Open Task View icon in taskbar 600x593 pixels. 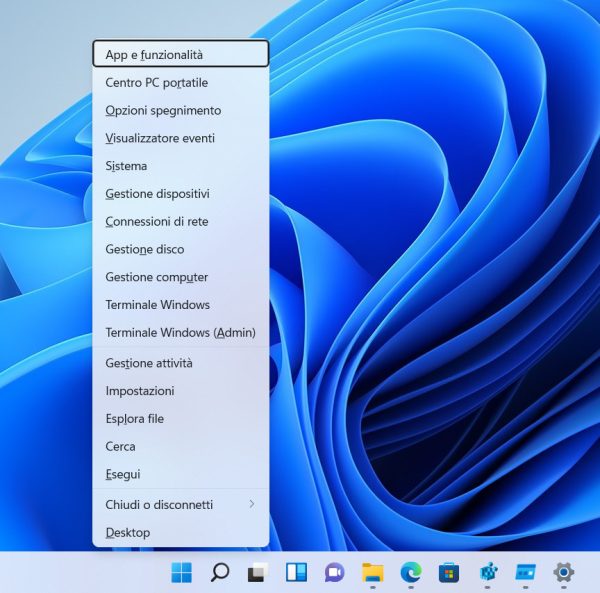tap(258, 572)
